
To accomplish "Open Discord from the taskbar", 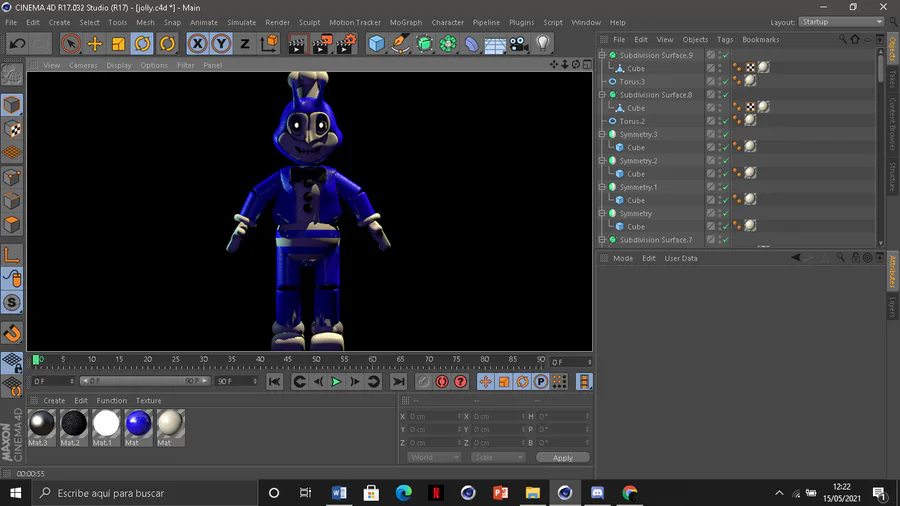I will (x=597, y=493).
